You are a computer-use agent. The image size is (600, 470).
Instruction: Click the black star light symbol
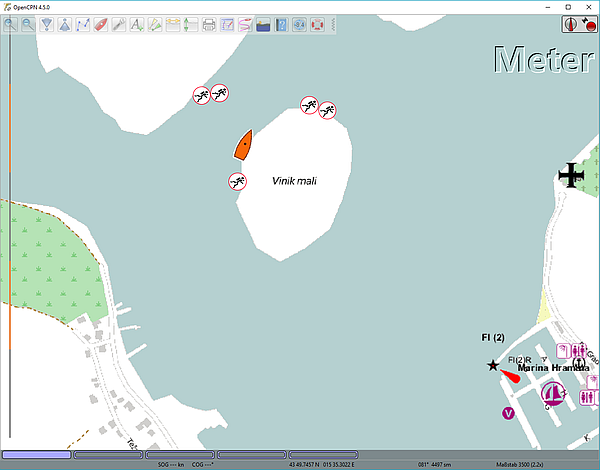pos(493,365)
